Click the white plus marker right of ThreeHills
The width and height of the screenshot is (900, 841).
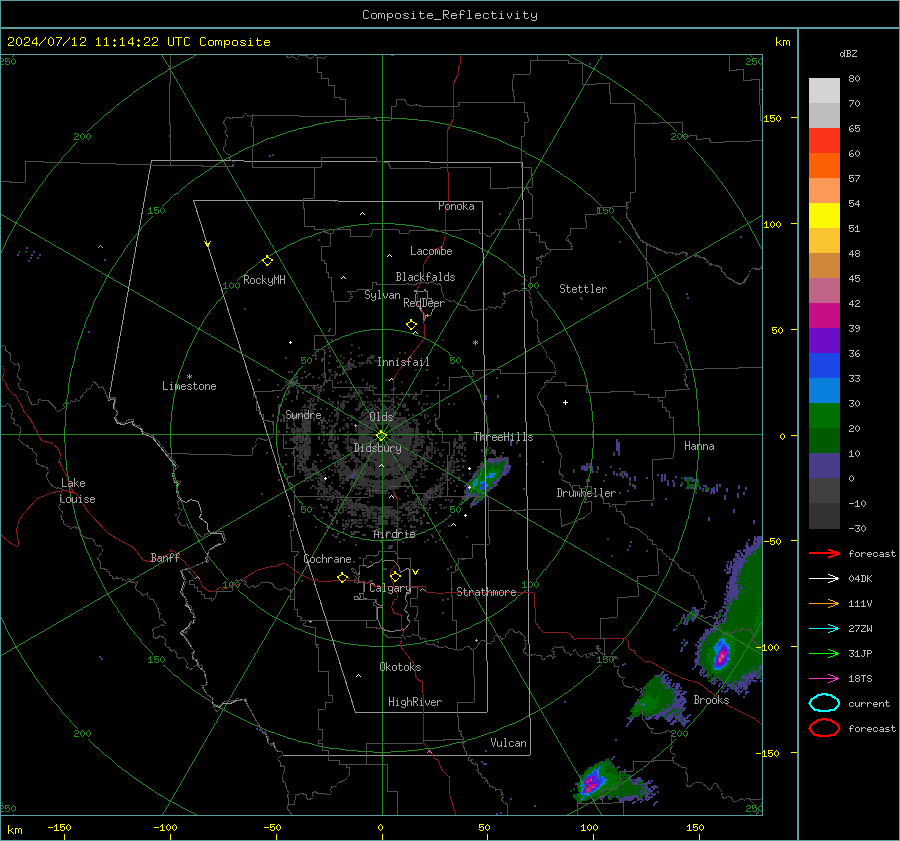point(565,402)
